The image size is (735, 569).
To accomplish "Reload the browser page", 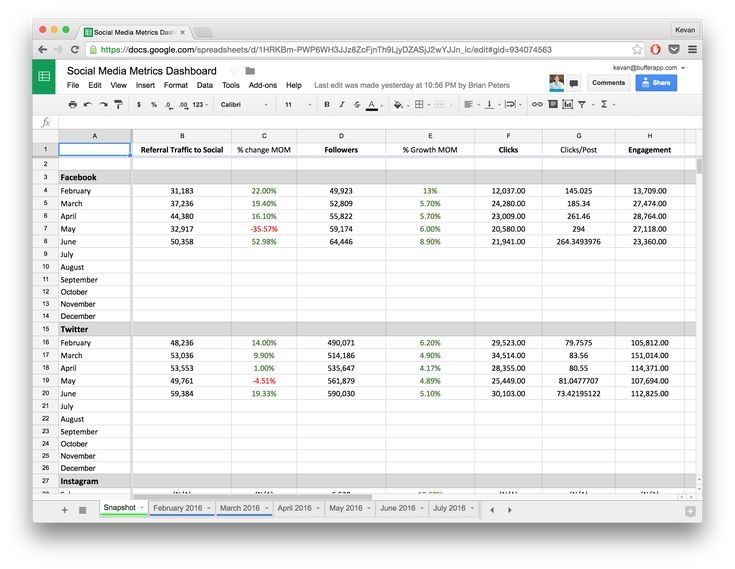I will 75,49.
